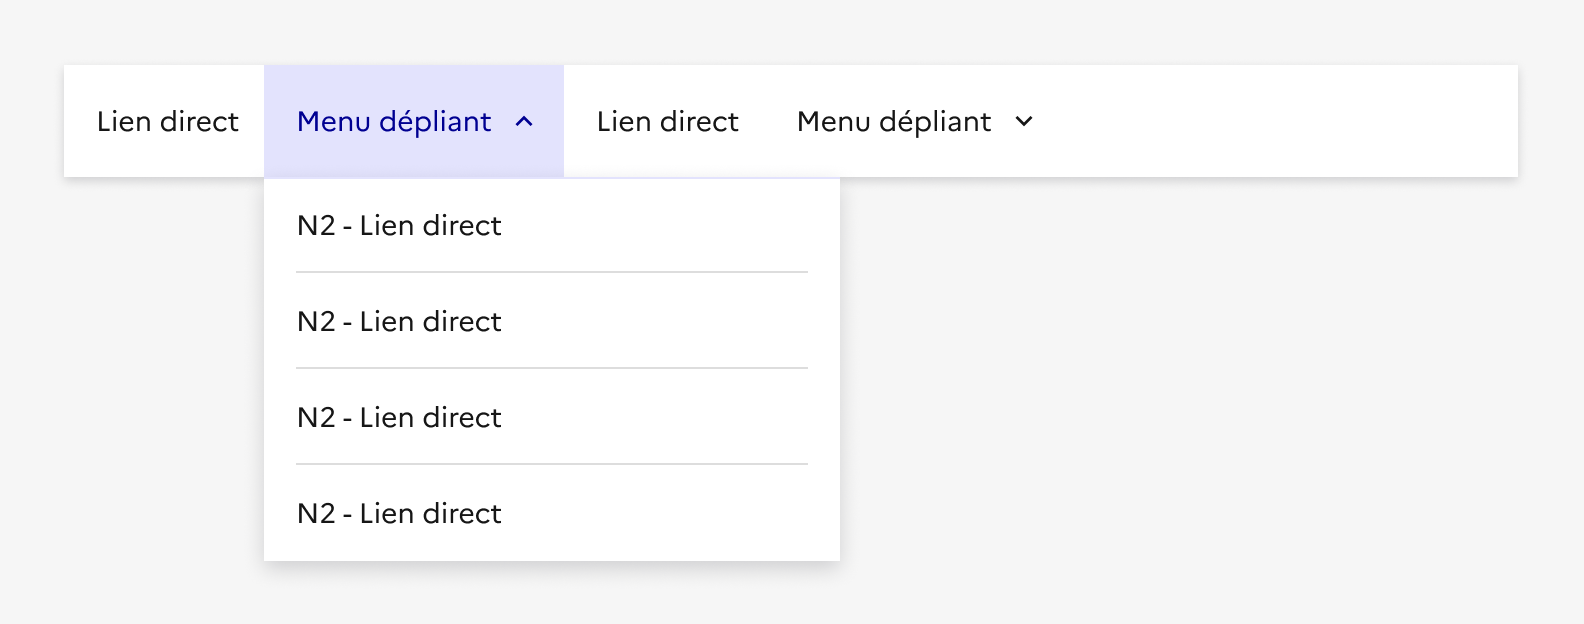Click the word "Menu" in the highlighted tab
The image size is (1584, 624).
pyautogui.click(x=334, y=122)
